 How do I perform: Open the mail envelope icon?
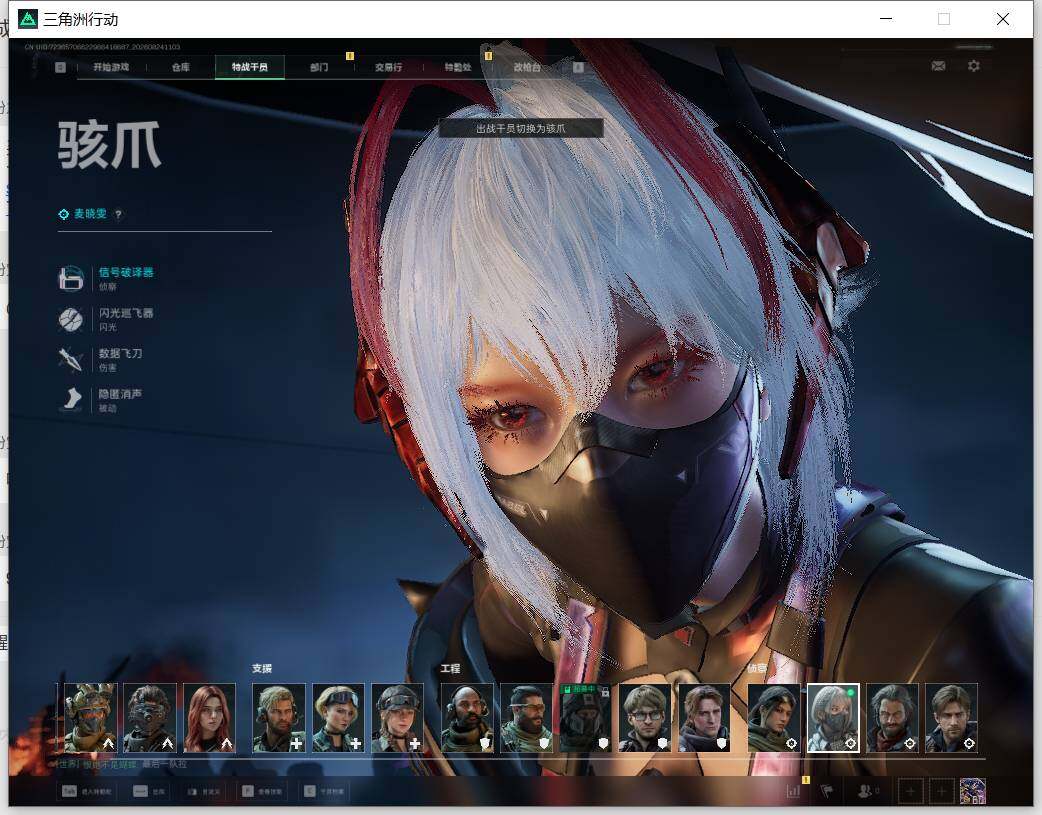(x=938, y=66)
